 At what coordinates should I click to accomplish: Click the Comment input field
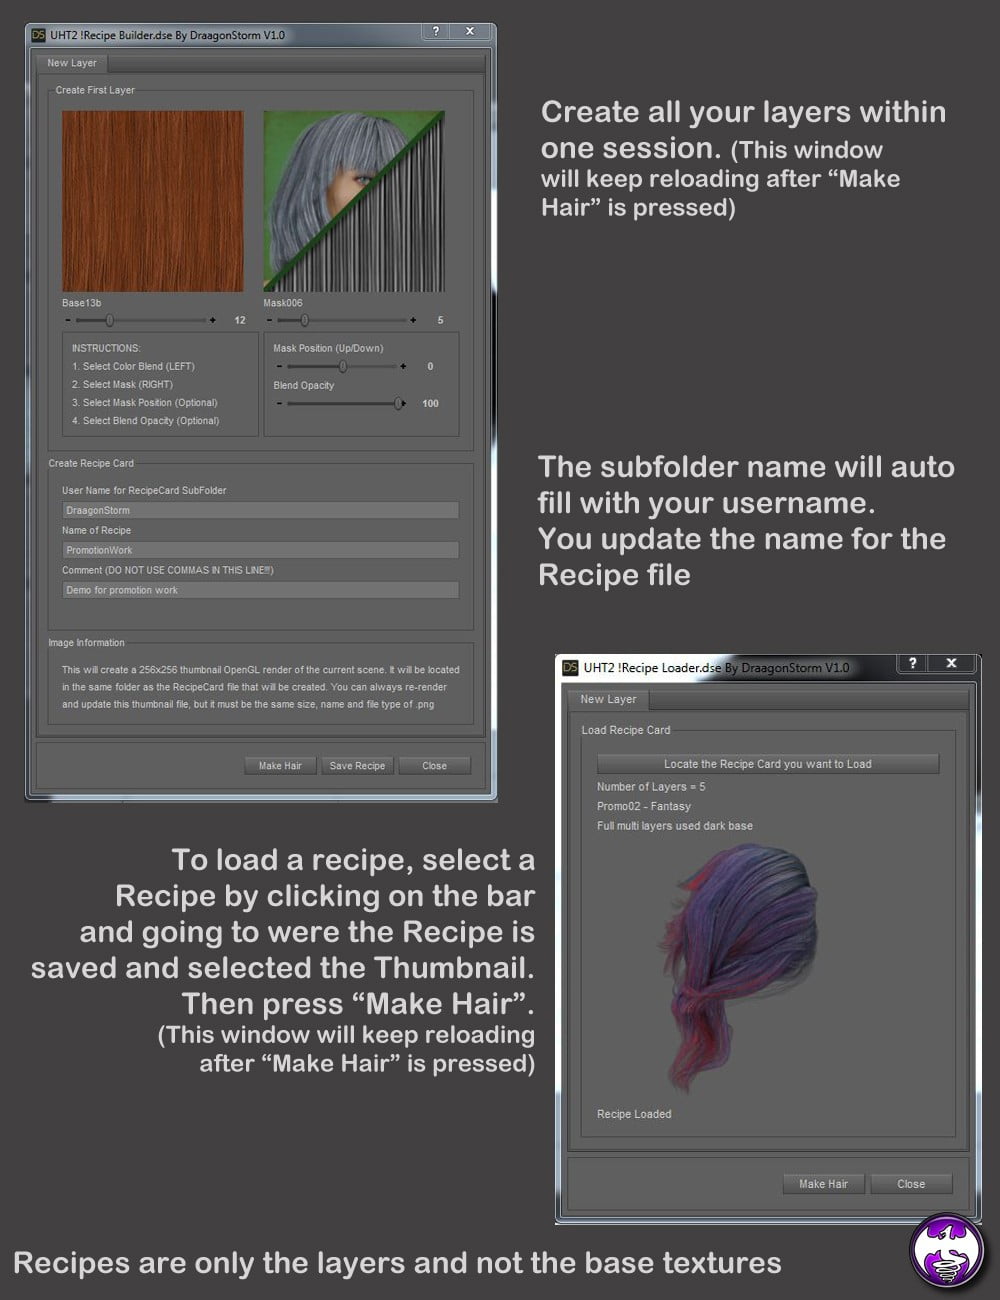[260, 590]
